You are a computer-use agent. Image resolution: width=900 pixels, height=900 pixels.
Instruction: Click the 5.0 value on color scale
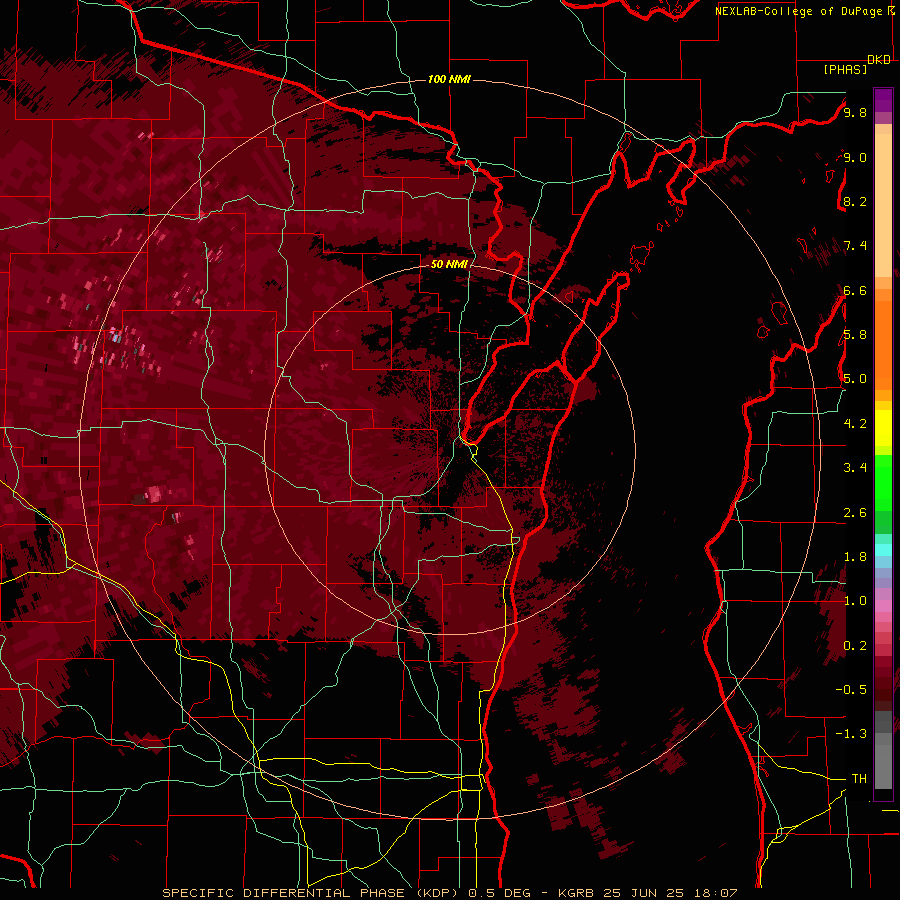[855, 379]
